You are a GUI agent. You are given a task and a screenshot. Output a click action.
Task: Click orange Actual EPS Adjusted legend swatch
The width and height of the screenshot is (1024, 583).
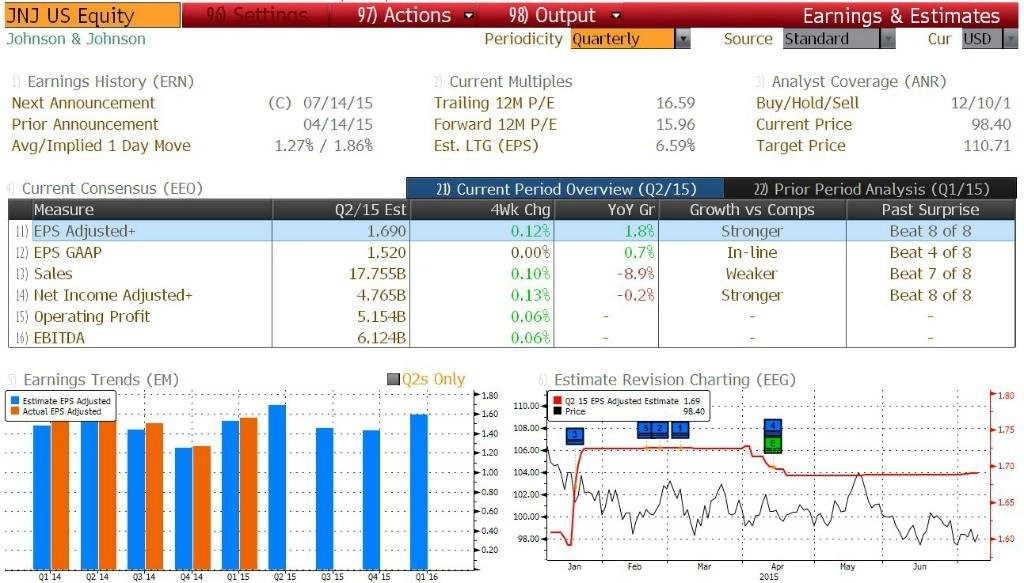(15, 411)
